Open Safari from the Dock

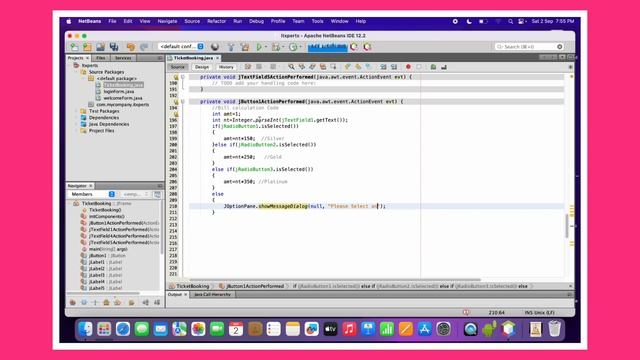pyautogui.click(x=123, y=329)
